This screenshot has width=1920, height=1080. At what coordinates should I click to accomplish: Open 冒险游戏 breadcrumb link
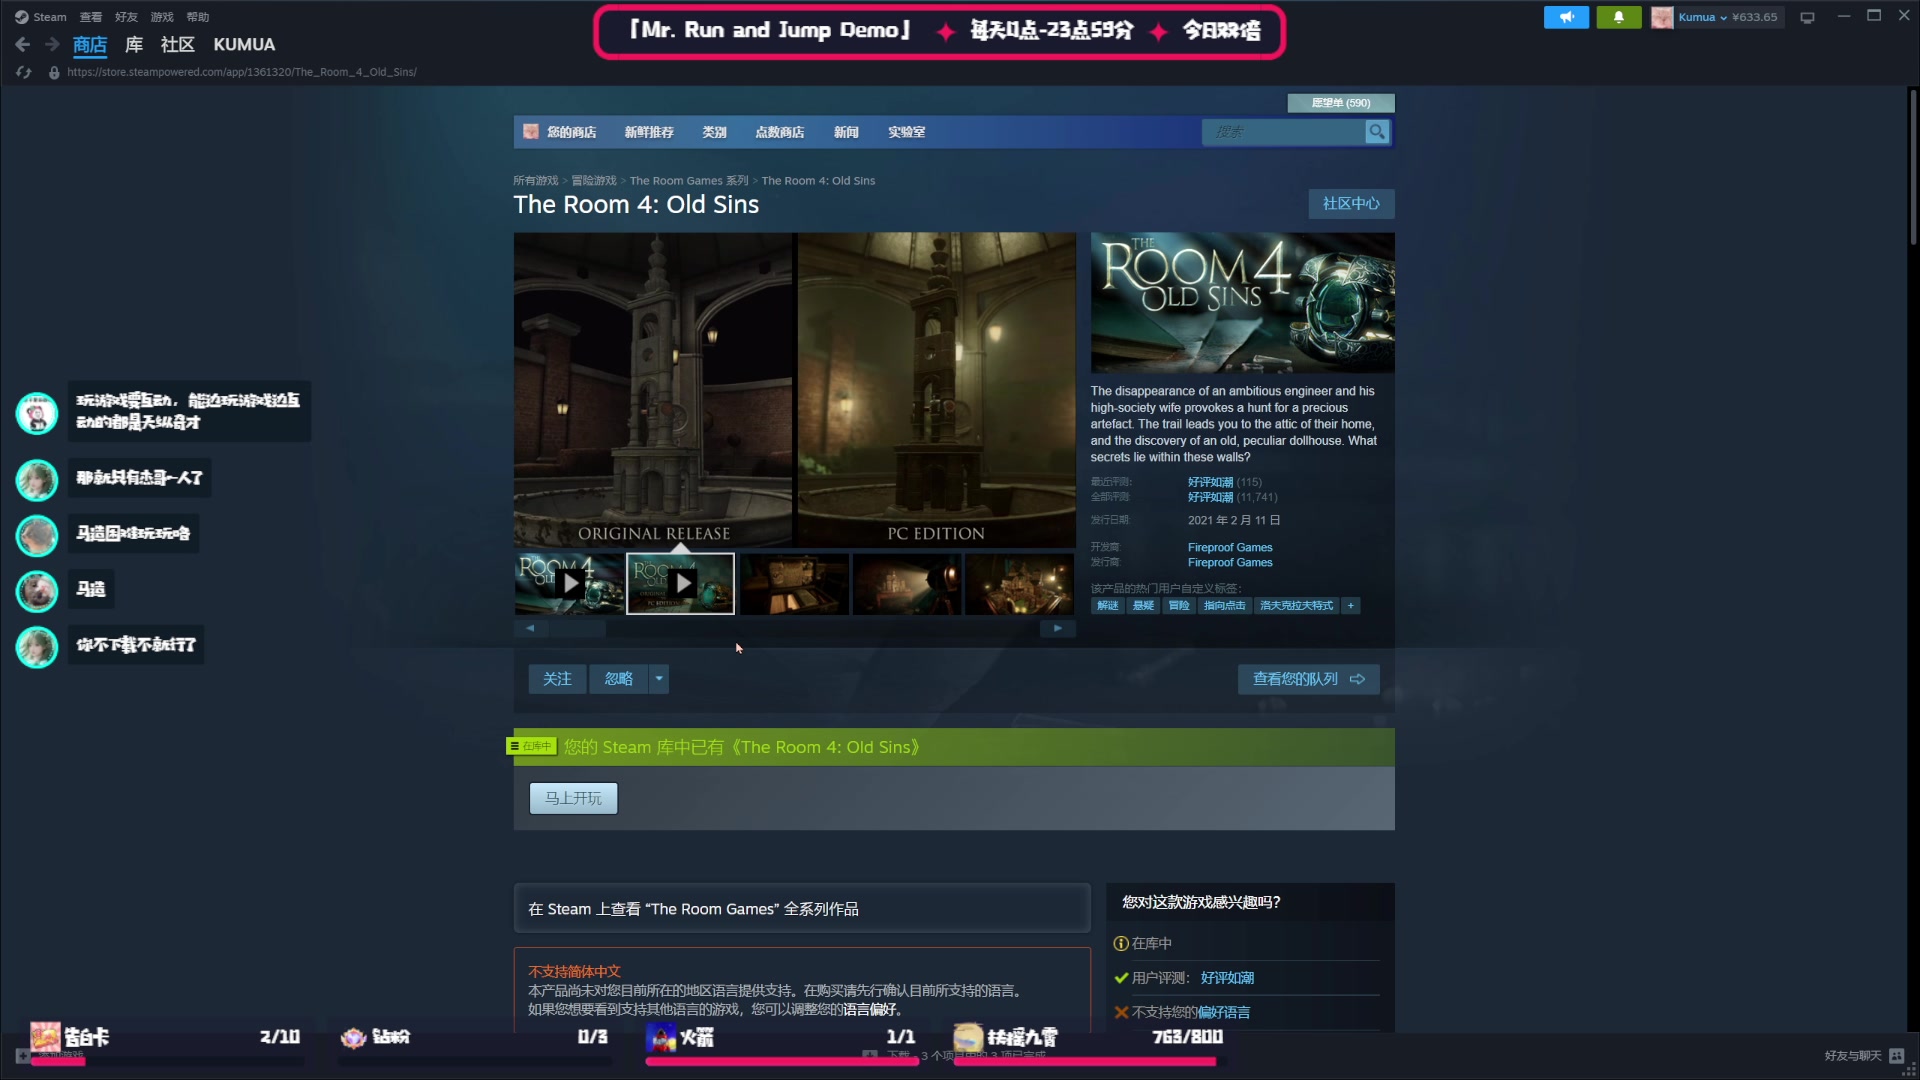(594, 181)
